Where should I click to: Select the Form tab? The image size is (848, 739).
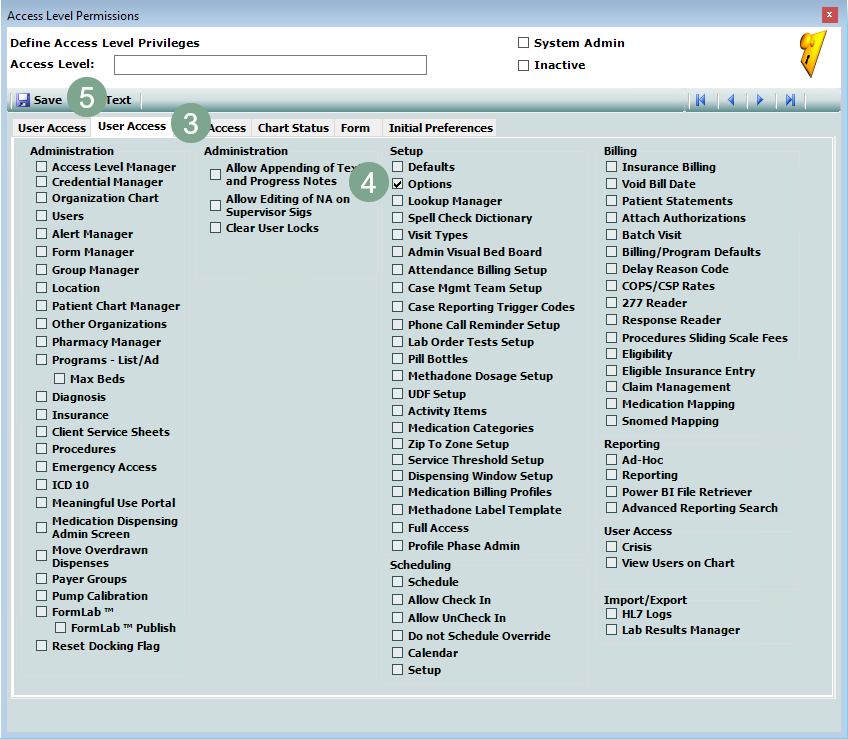point(355,128)
